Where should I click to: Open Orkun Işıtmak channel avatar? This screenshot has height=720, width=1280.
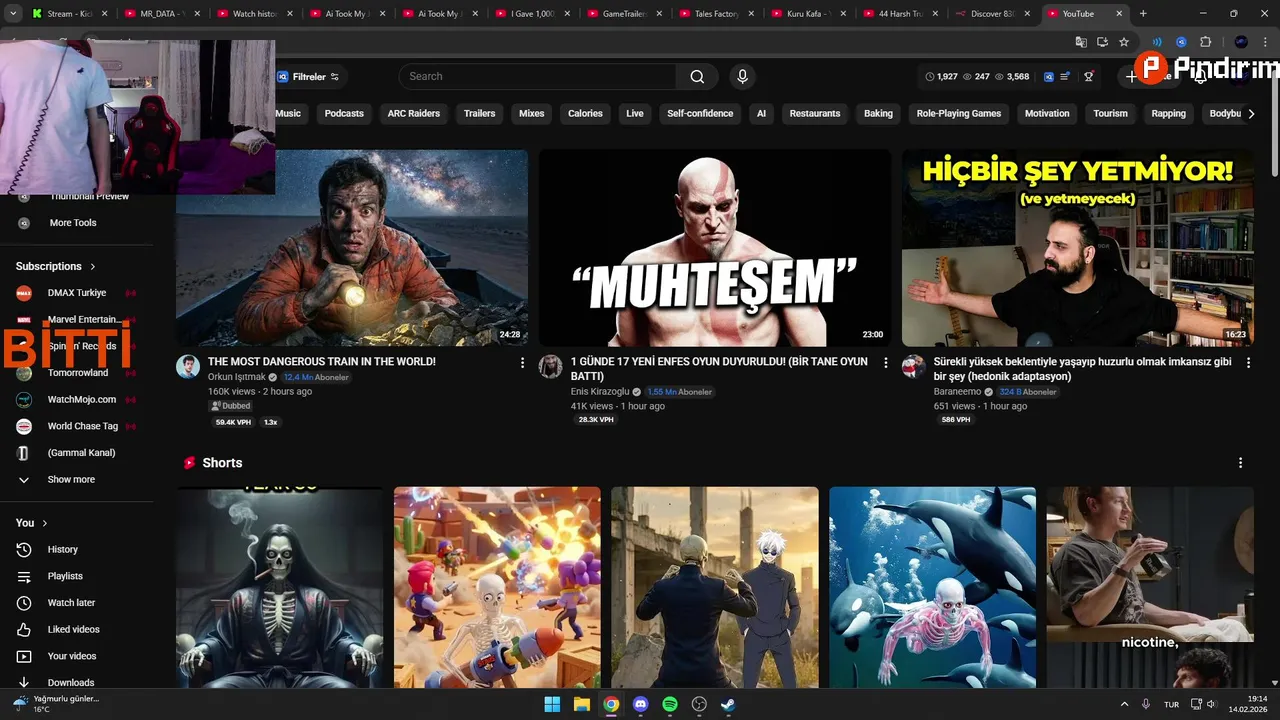point(188,366)
